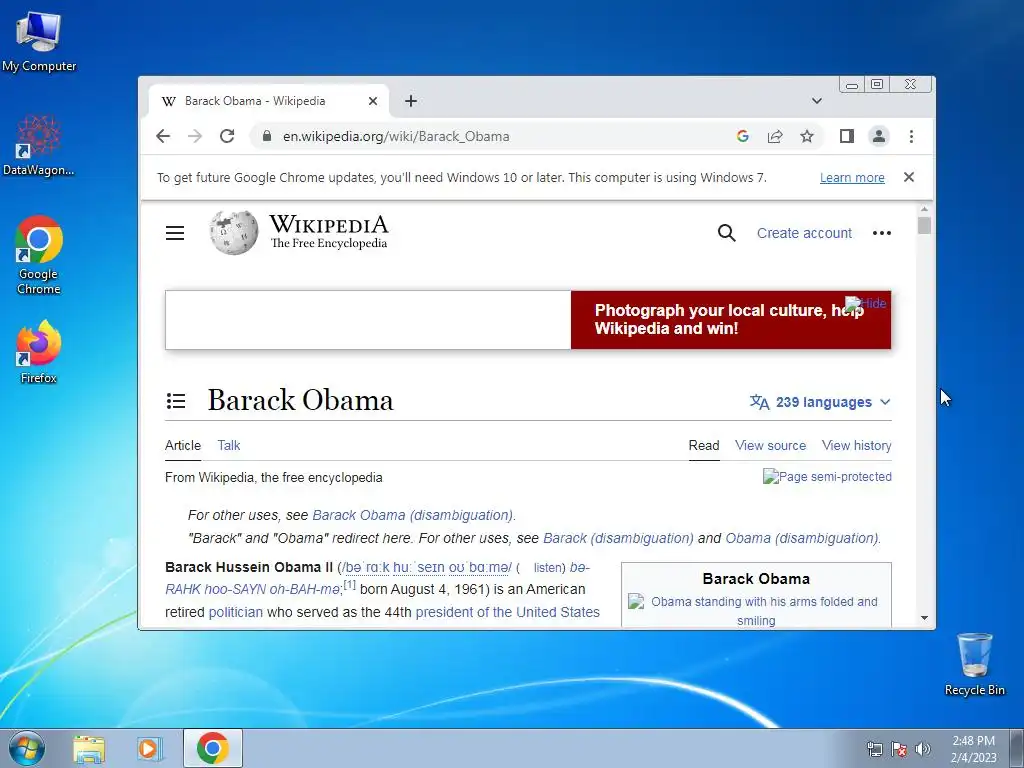Viewport: 1024px width, 768px height.
Task: Open president of the United States link
Action: pos(507,612)
